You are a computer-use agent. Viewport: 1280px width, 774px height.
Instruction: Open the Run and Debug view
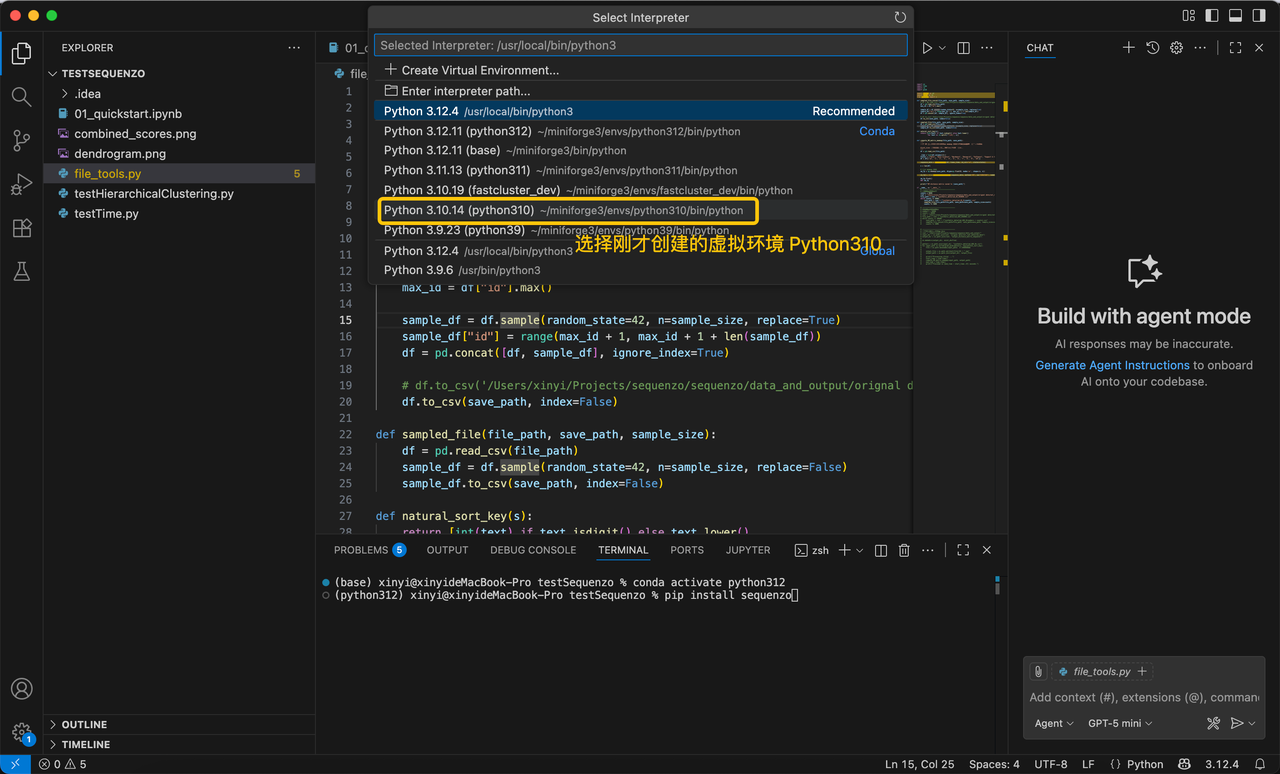[21, 185]
